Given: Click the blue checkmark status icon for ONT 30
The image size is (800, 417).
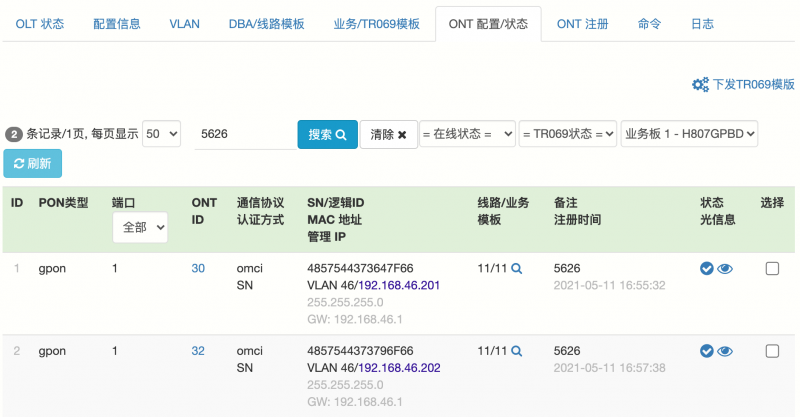Looking at the screenshot, I should [x=707, y=268].
